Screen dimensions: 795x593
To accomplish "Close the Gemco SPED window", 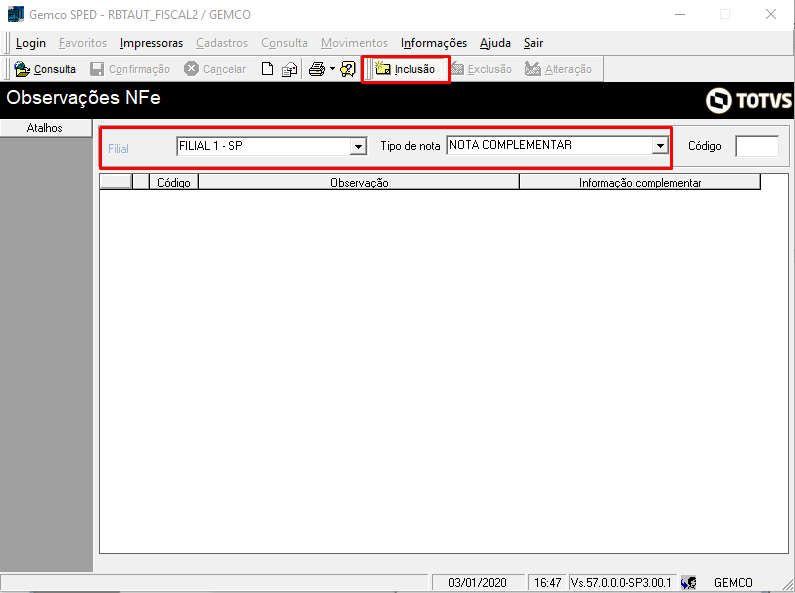I will (771, 14).
